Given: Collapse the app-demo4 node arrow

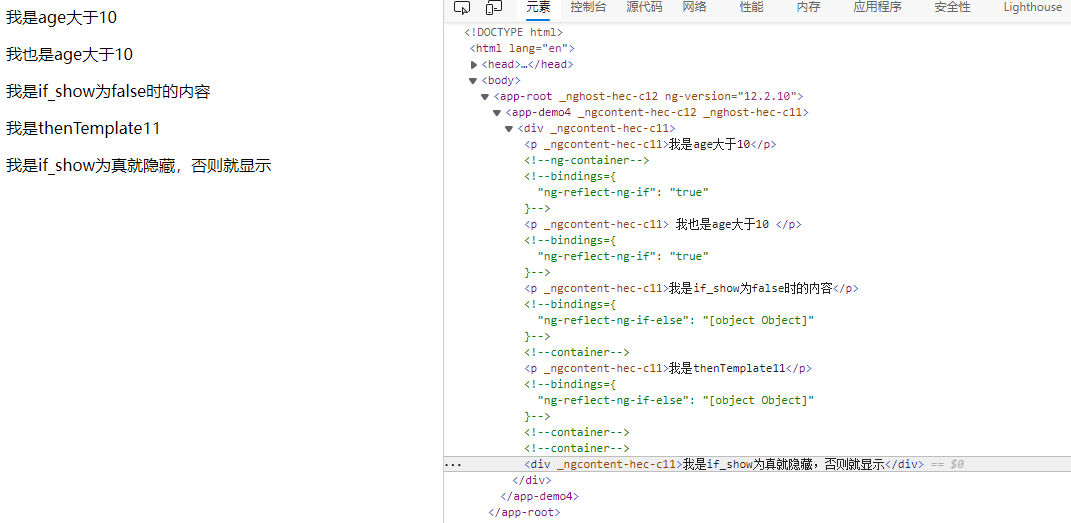Looking at the screenshot, I should point(497,113).
